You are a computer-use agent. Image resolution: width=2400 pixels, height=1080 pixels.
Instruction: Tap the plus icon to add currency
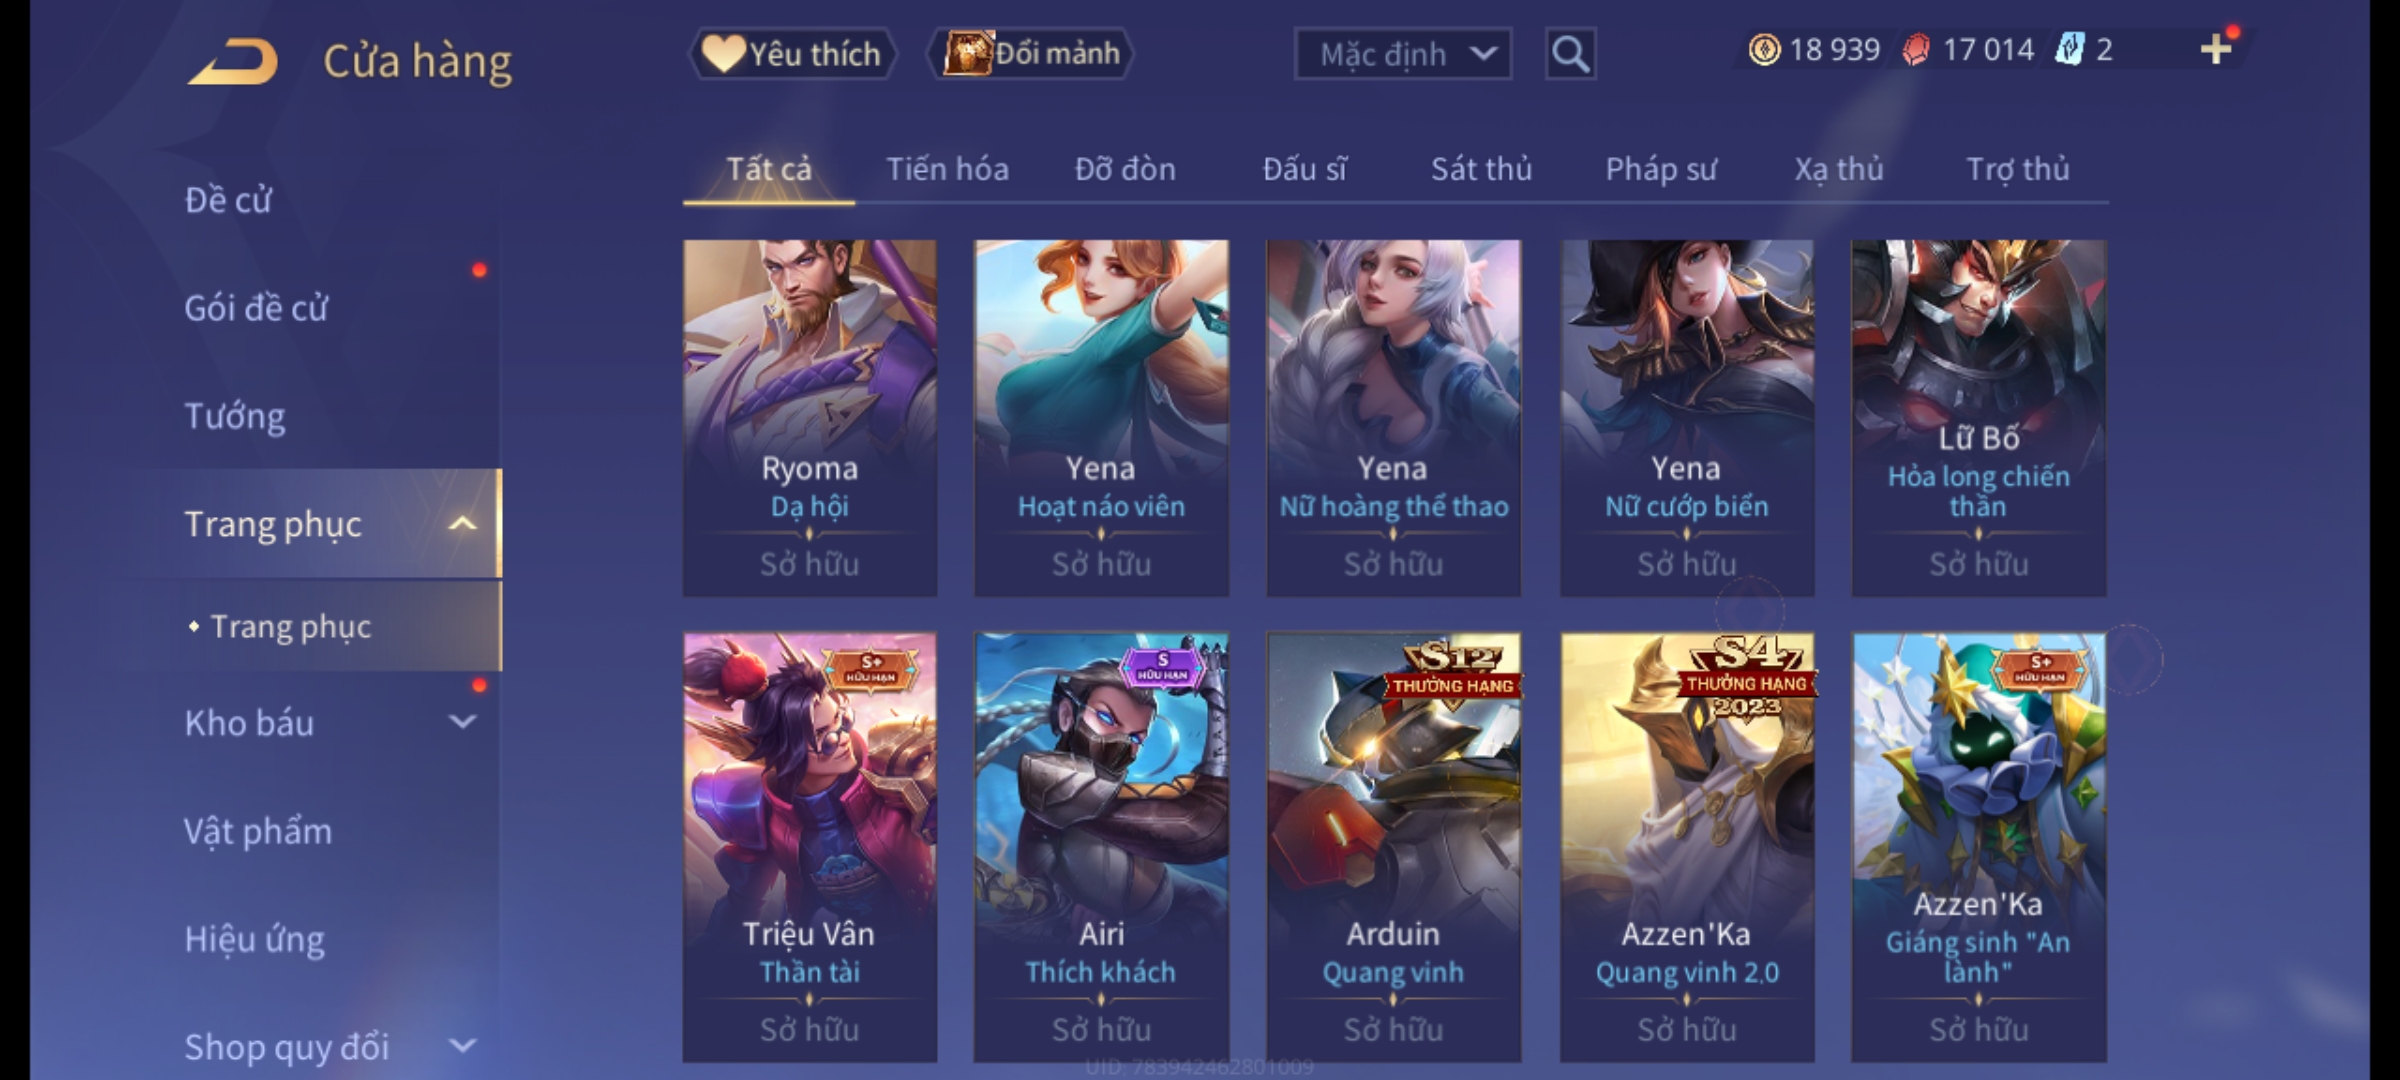[x=2216, y=49]
